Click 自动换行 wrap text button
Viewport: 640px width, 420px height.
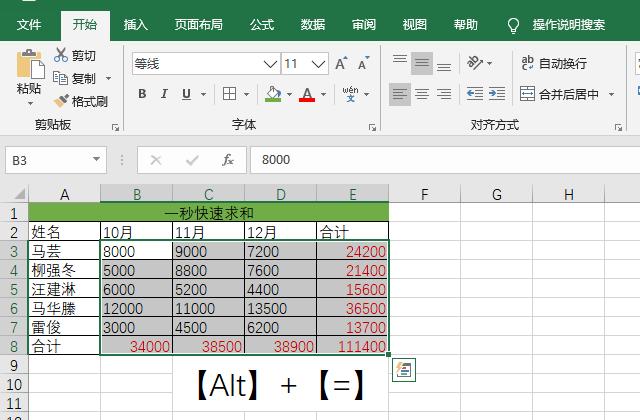click(x=554, y=63)
